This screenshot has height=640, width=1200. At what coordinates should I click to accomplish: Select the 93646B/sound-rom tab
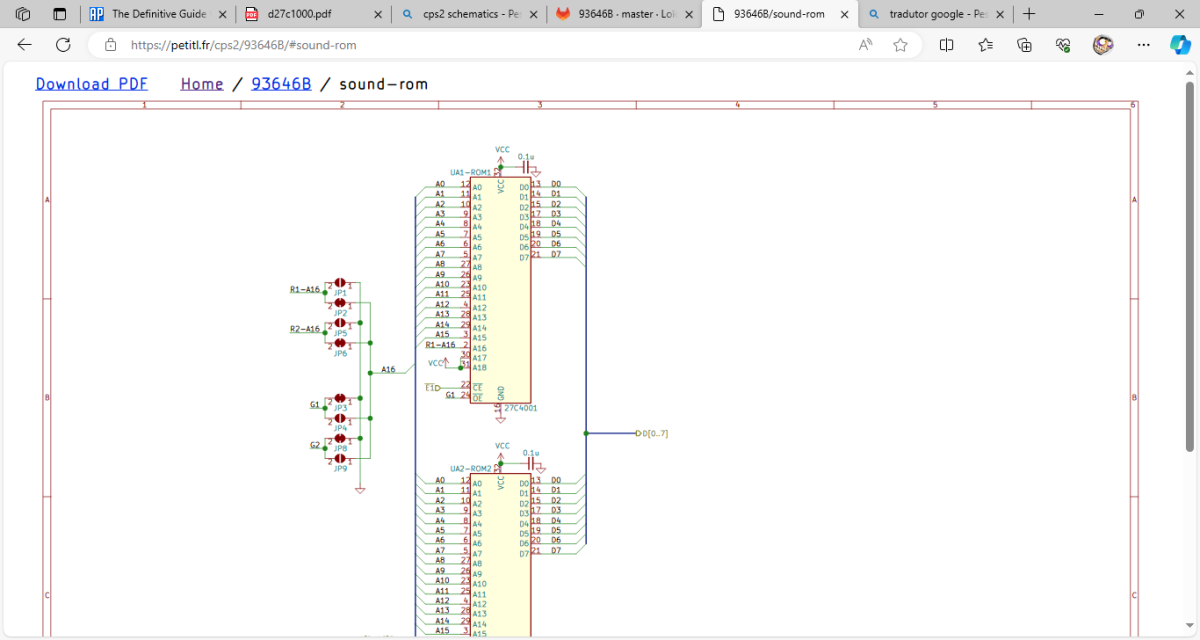pos(781,15)
